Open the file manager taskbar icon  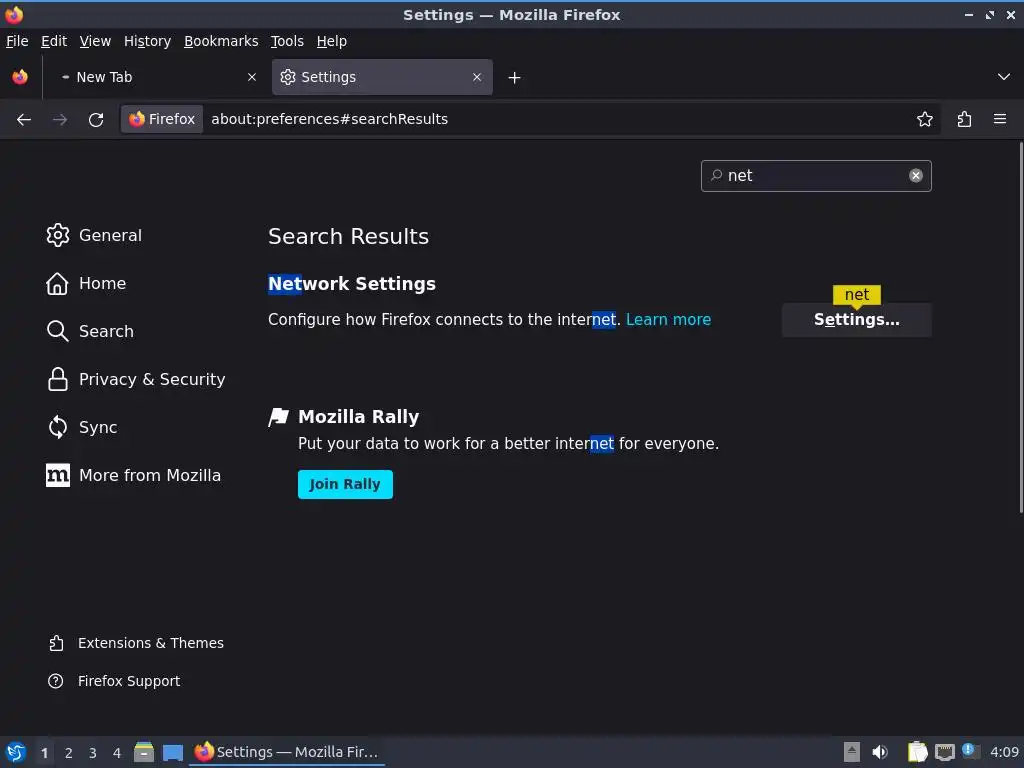[144, 752]
